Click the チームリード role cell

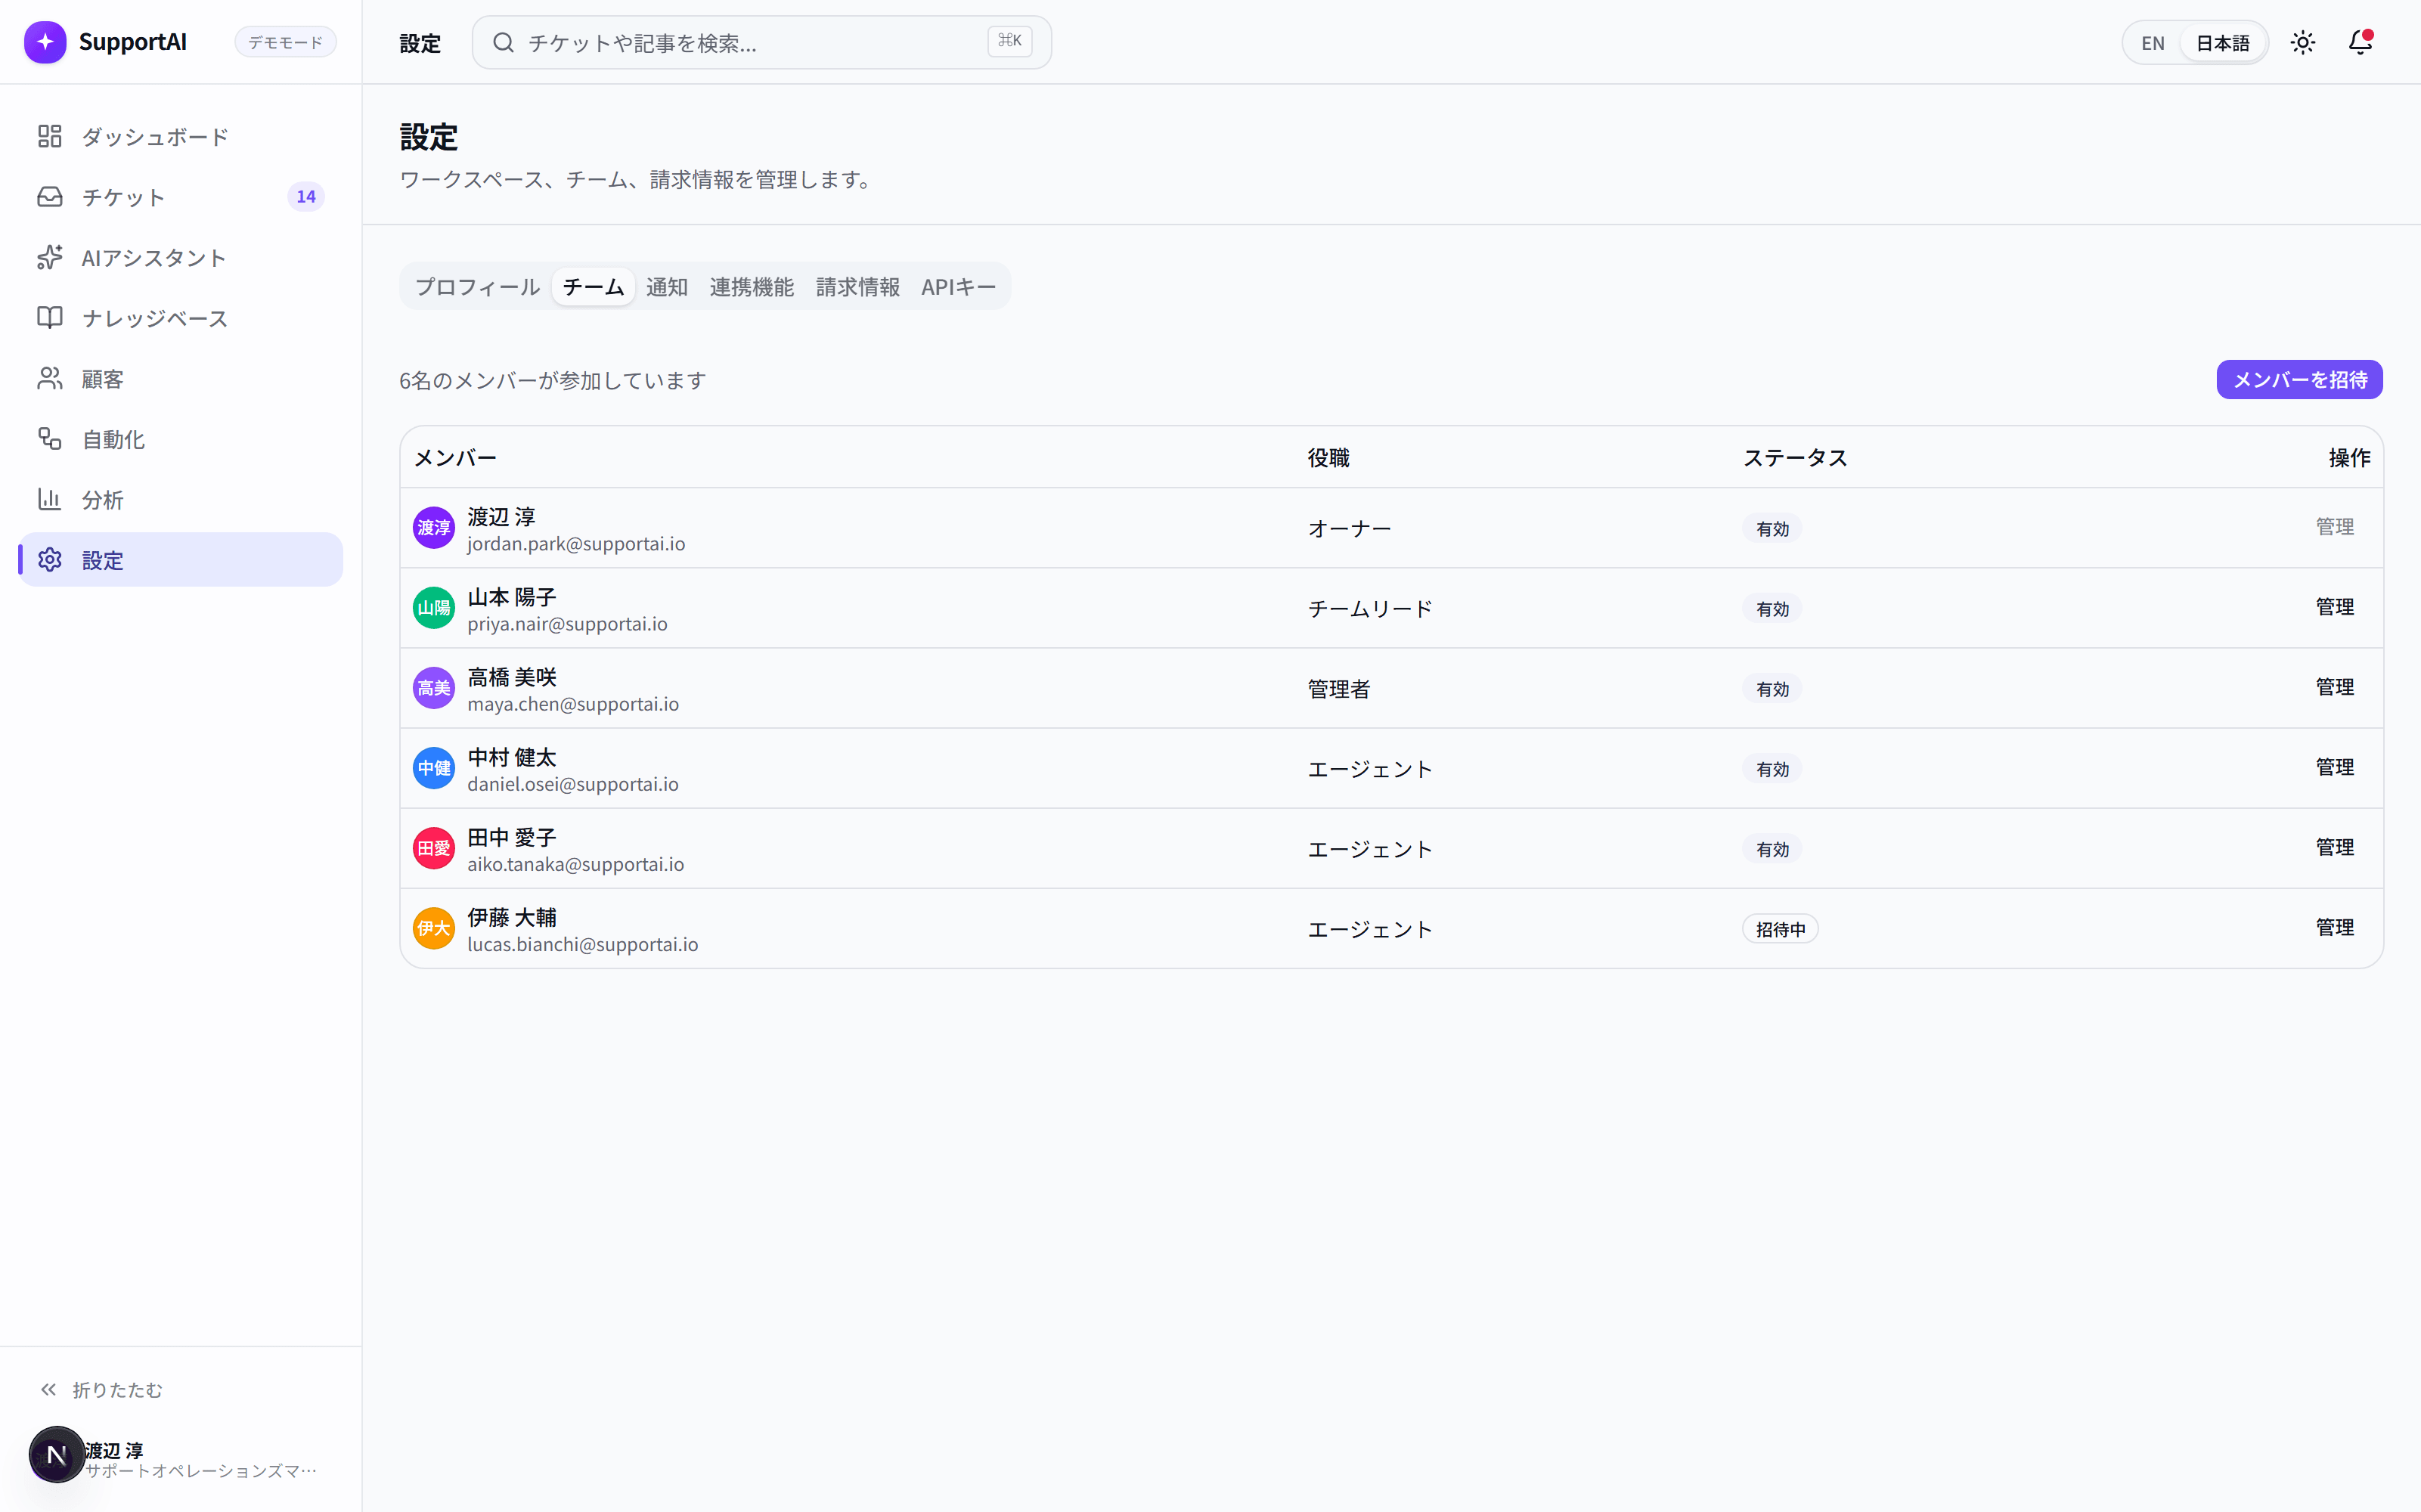(x=1370, y=609)
